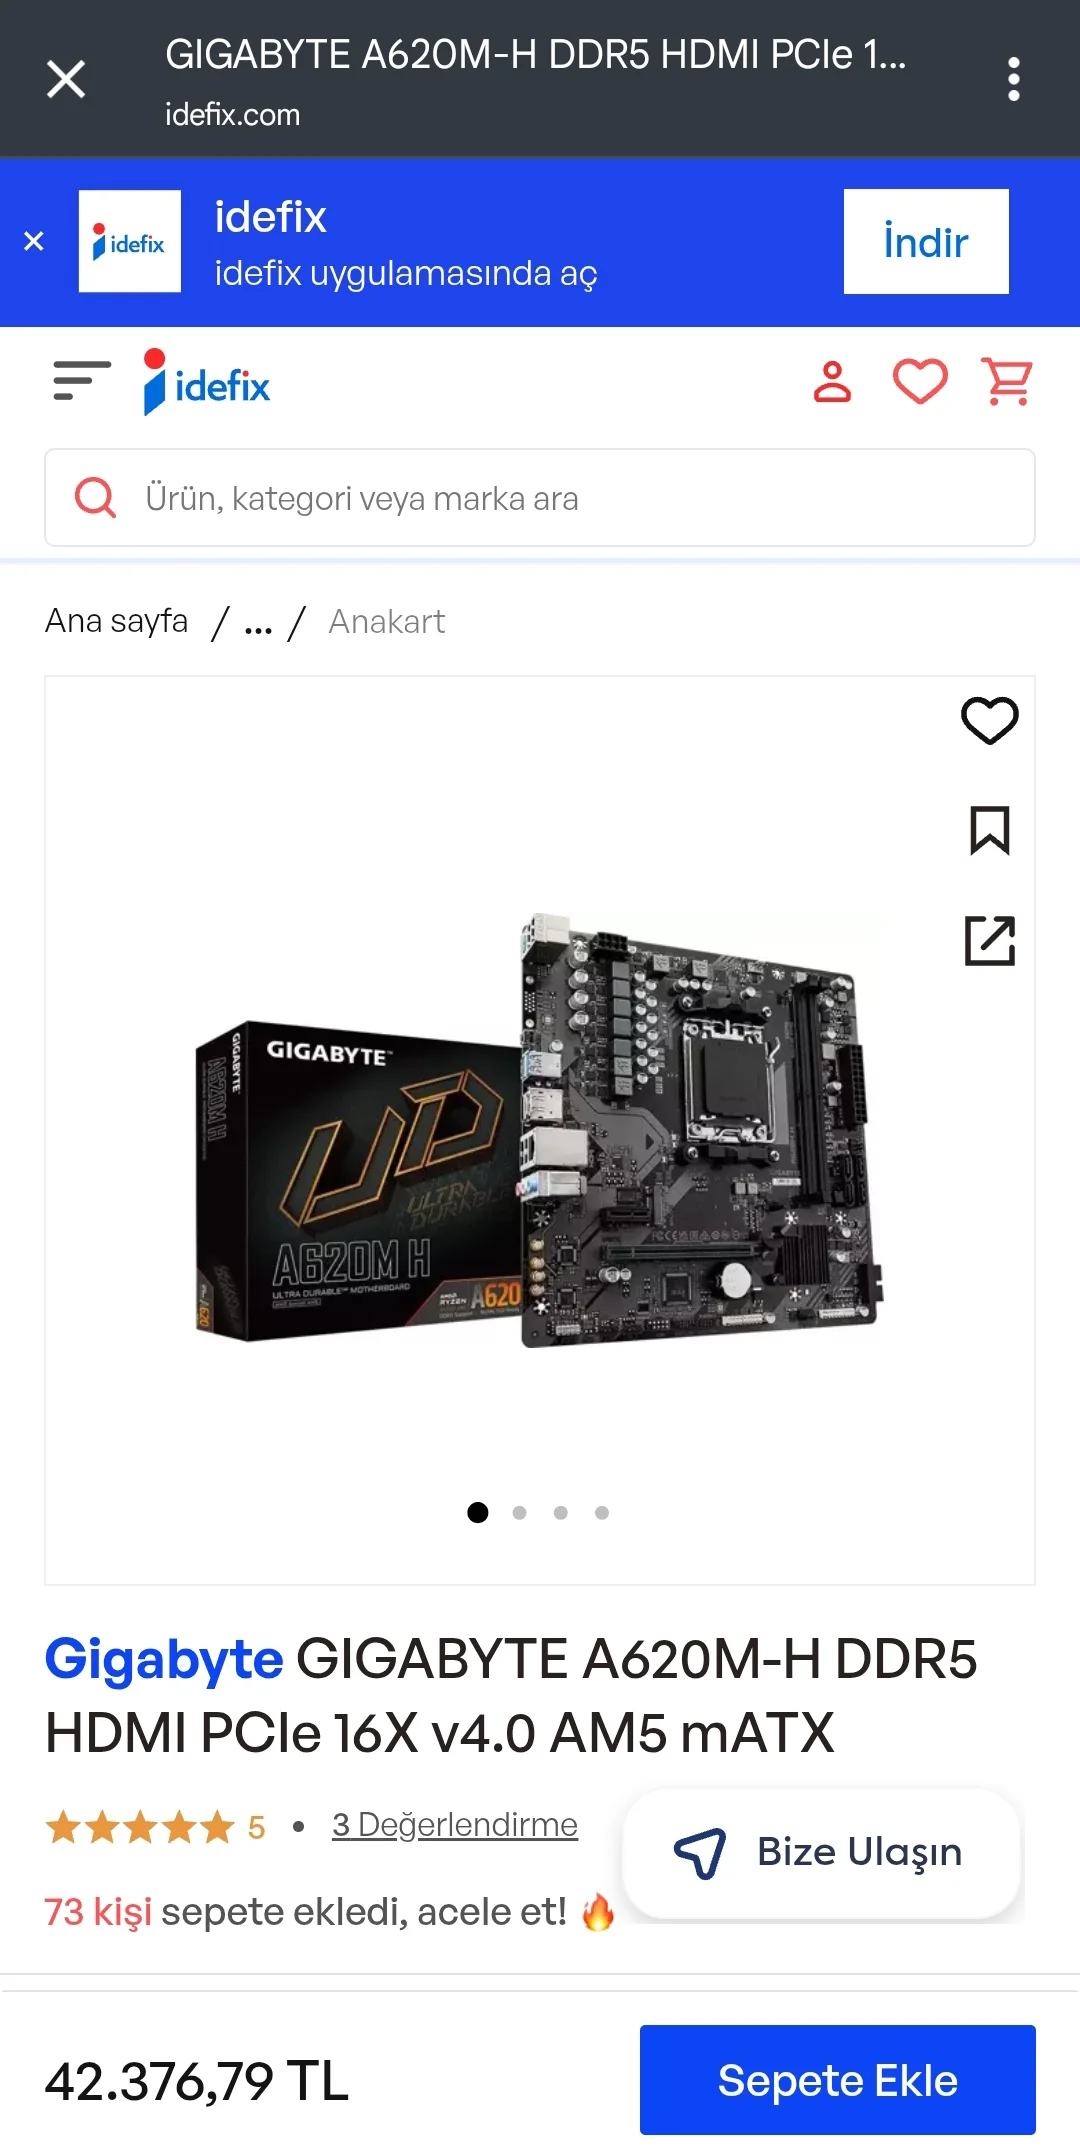Add product to favorites with heart icon

990,720
